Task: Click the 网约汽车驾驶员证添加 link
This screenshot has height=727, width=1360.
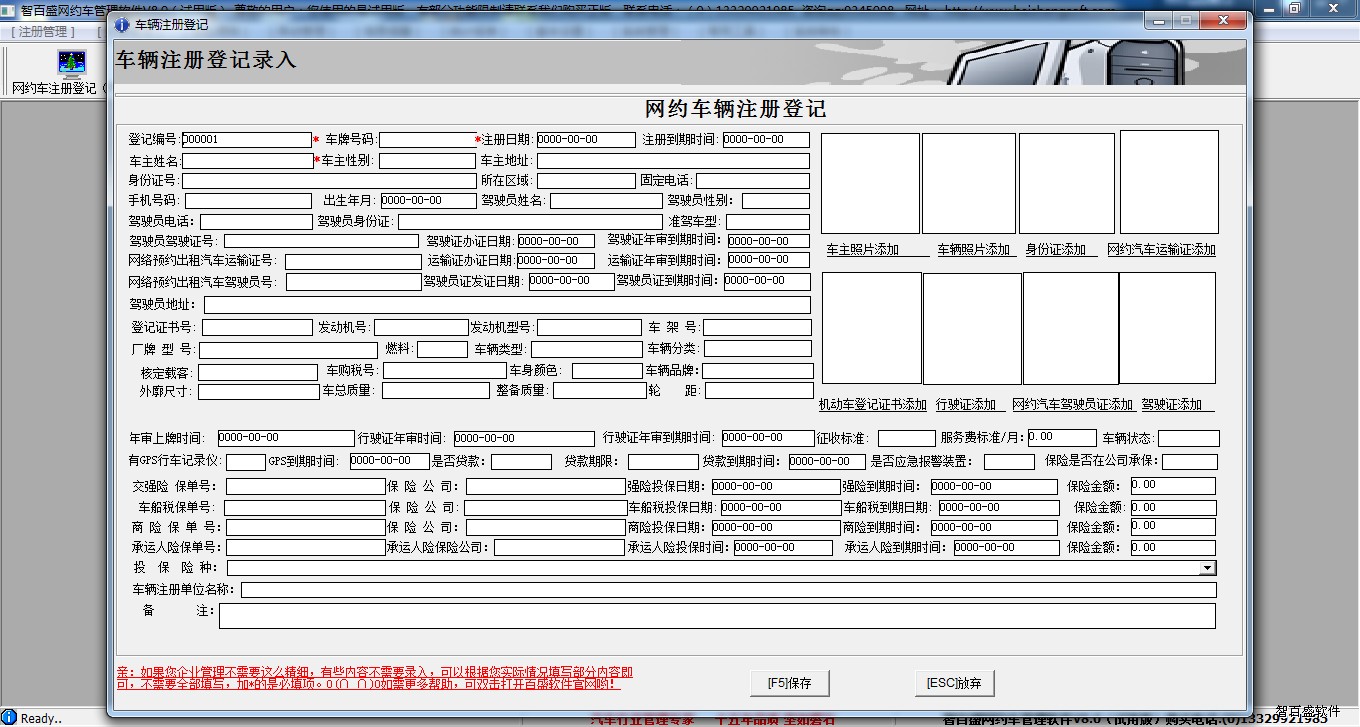Action: pyautogui.click(x=1073, y=405)
